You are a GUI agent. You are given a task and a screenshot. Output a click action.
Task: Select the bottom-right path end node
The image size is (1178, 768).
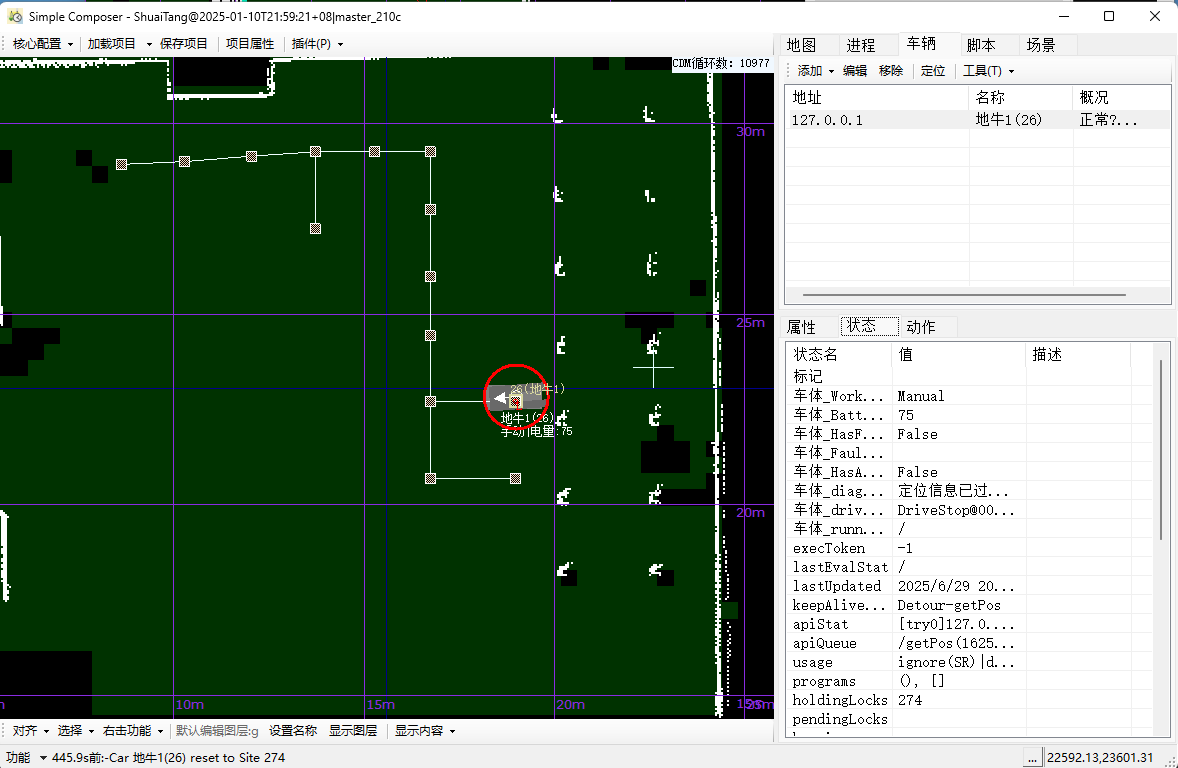pos(515,479)
